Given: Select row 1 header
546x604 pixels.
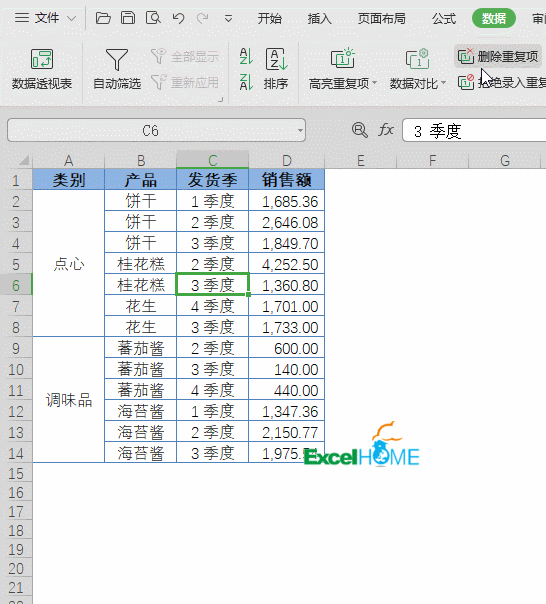Looking at the screenshot, I should 16,180.
